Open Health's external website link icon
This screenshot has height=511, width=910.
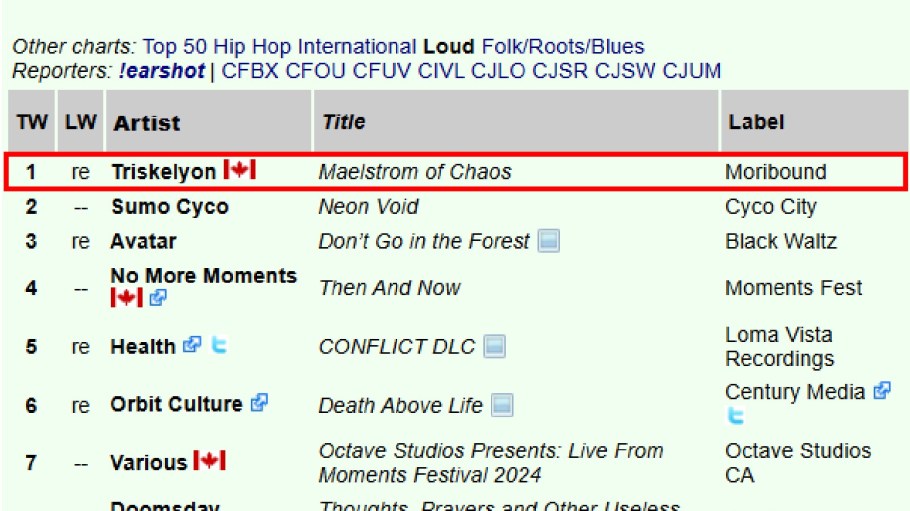point(192,345)
